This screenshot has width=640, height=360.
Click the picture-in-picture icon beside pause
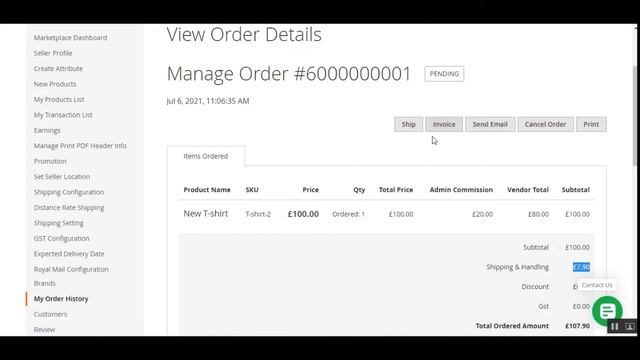point(630,326)
